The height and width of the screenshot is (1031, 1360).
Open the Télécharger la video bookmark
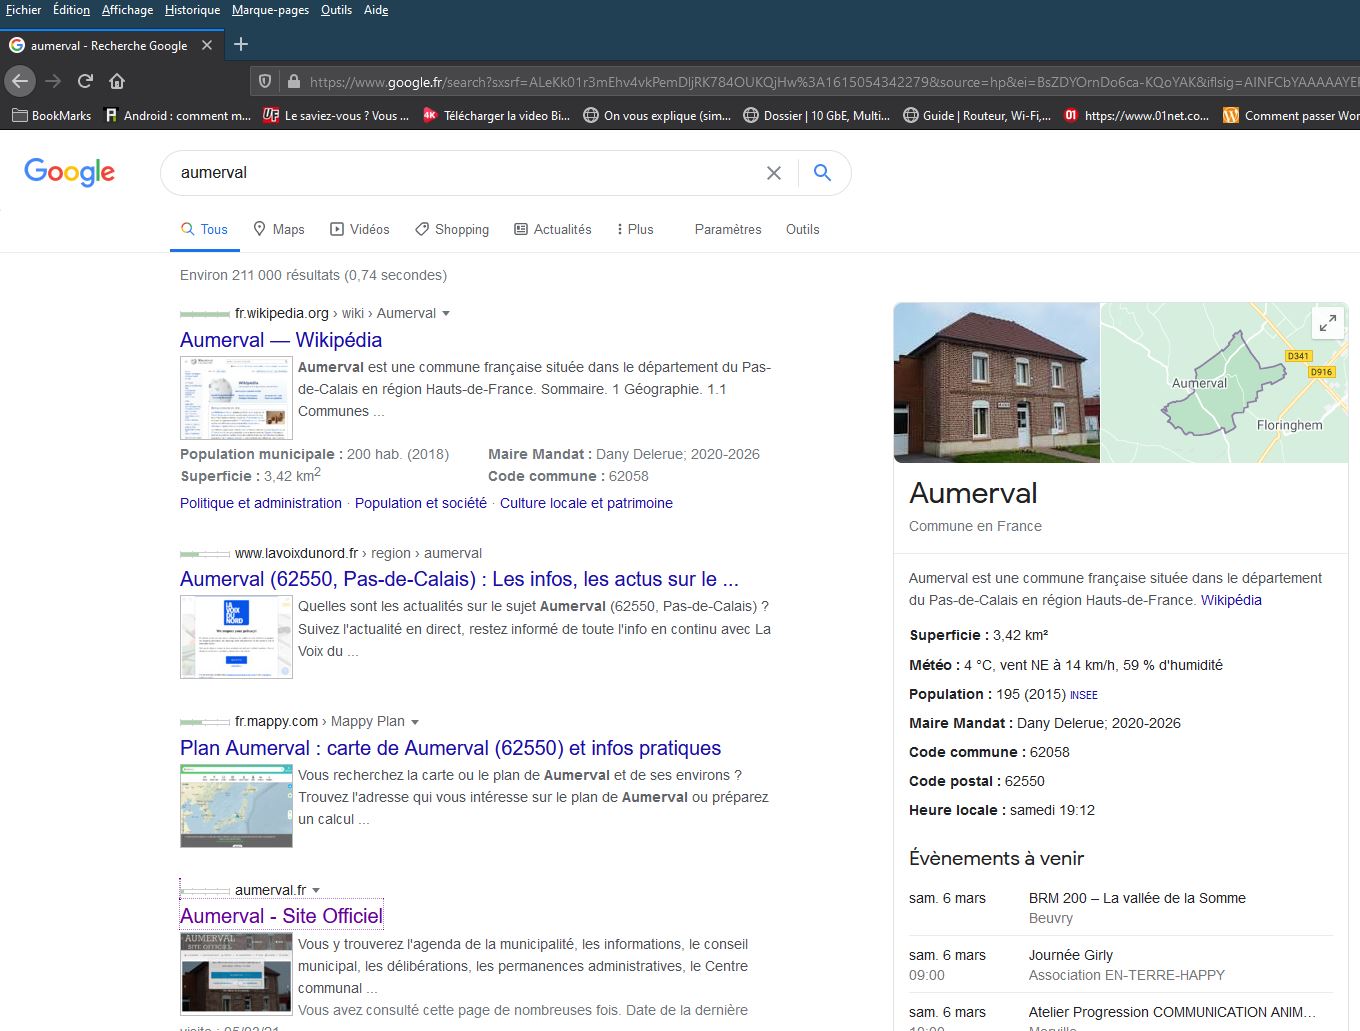[x=496, y=116]
